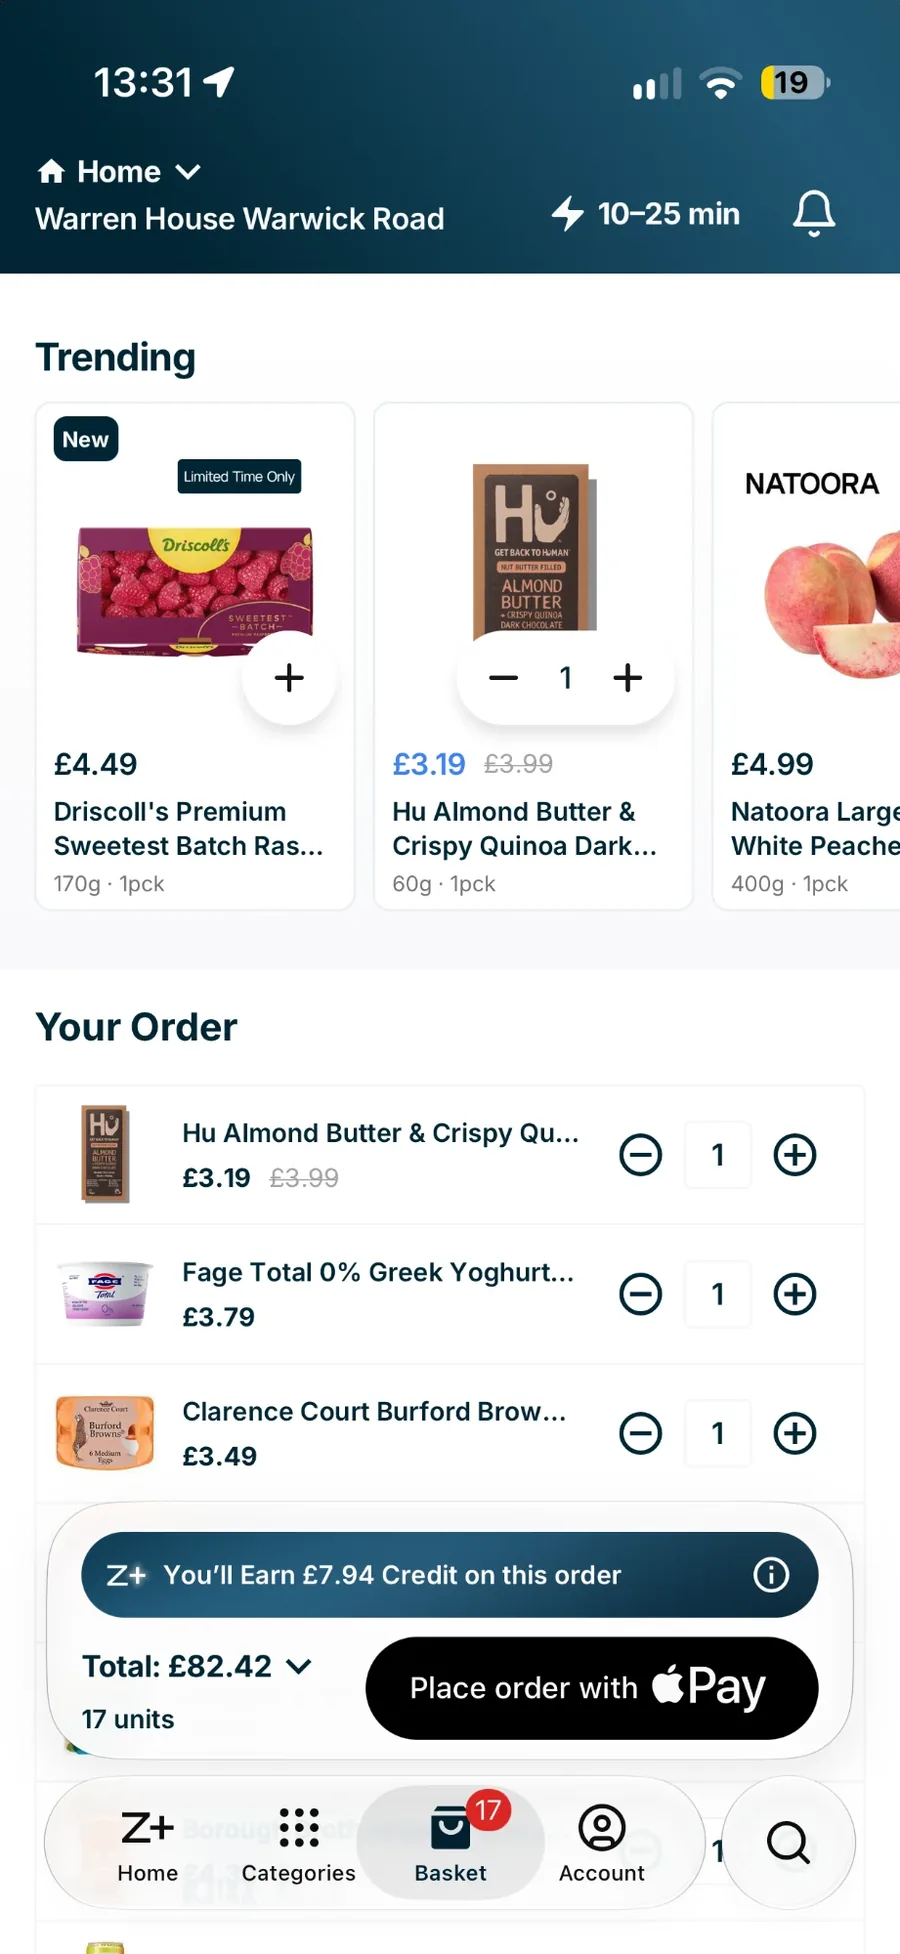View the Basket tab with 17 items

451,1844
